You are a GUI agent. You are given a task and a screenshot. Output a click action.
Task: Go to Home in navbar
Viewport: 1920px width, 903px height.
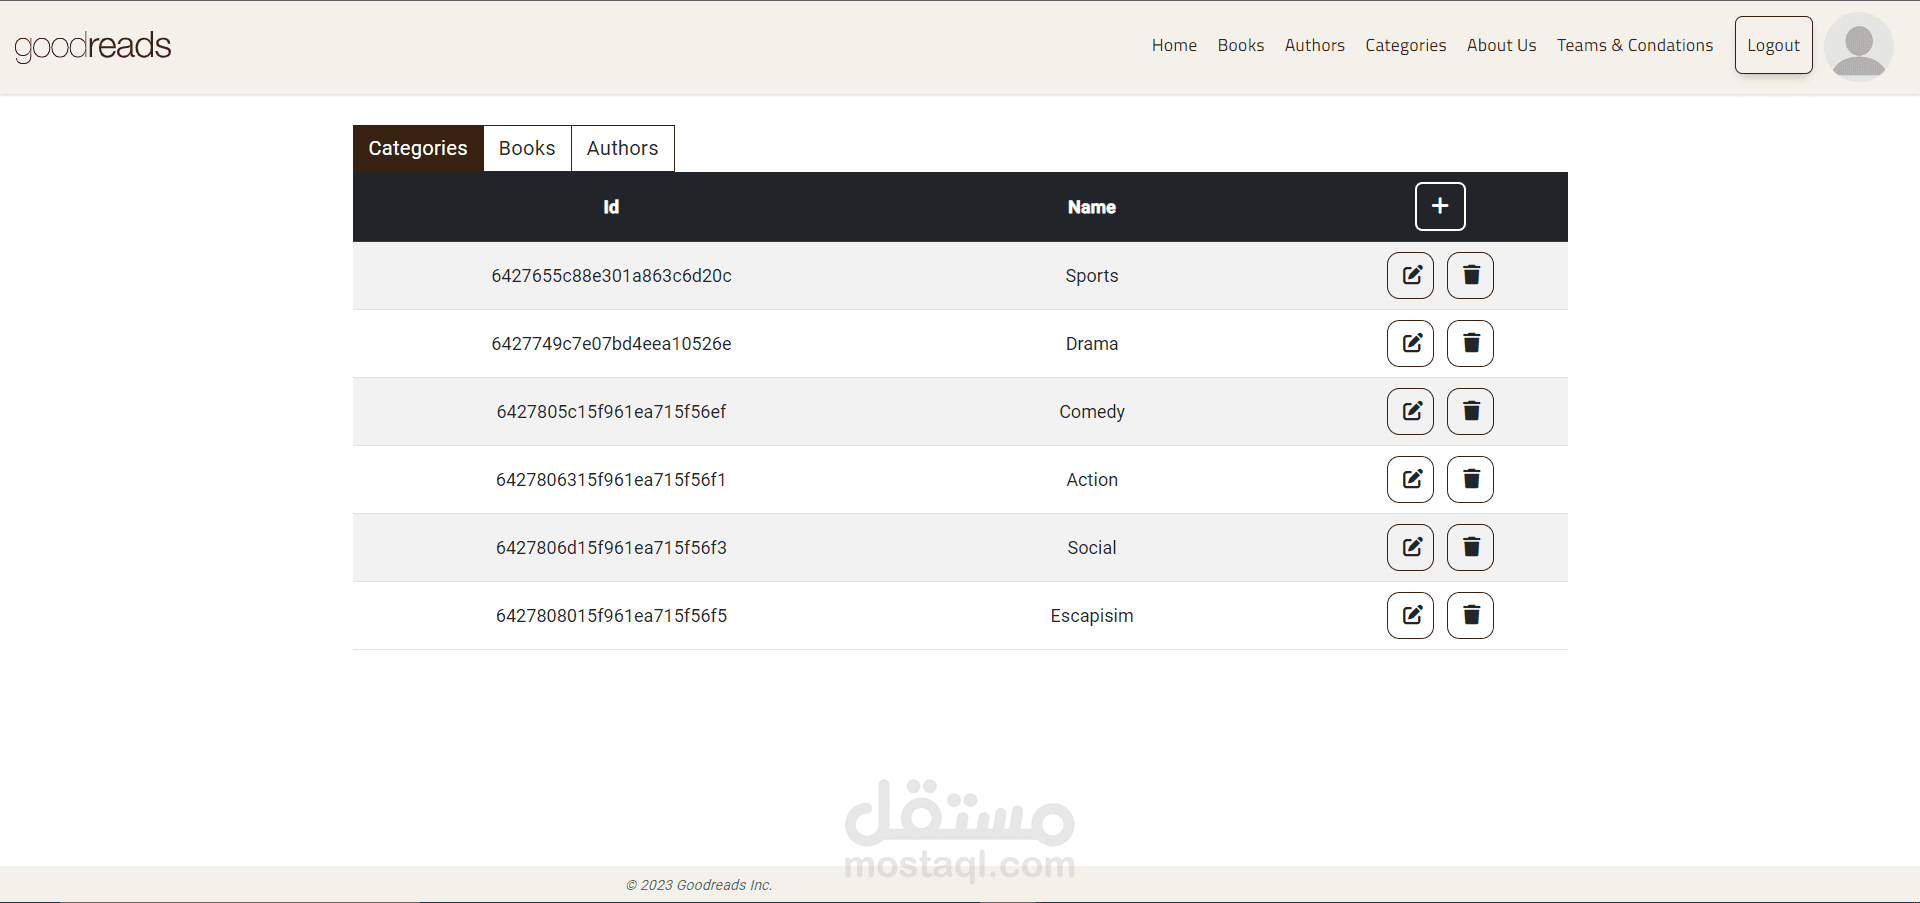click(x=1174, y=45)
